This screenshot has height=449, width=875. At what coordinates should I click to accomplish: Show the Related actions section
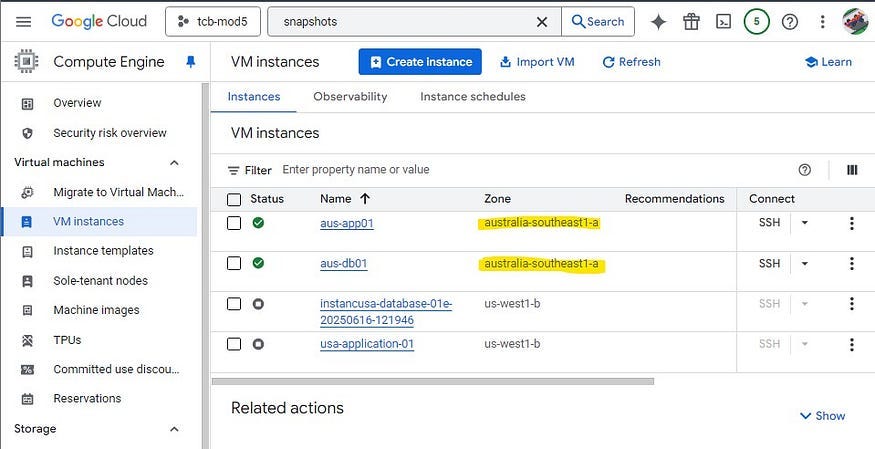tap(822, 416)
